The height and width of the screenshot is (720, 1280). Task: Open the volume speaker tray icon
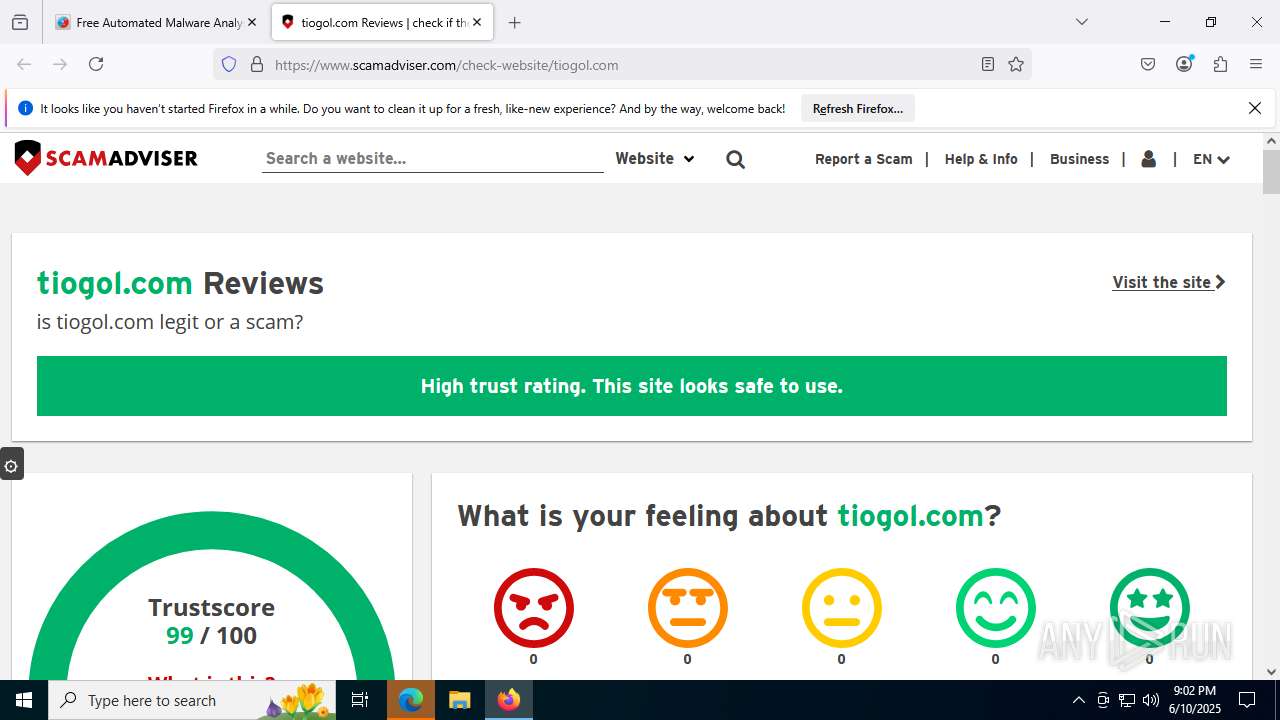point(1151,700)
